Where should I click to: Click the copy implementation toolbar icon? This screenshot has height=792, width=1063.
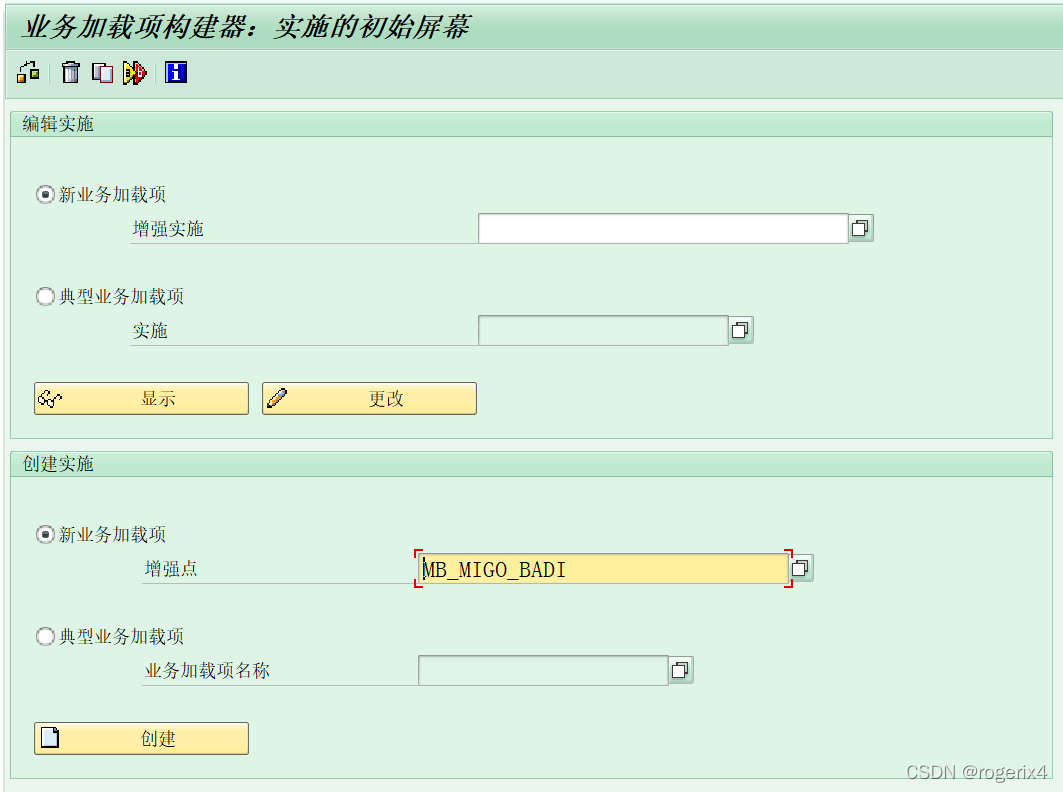click(102, 72)
